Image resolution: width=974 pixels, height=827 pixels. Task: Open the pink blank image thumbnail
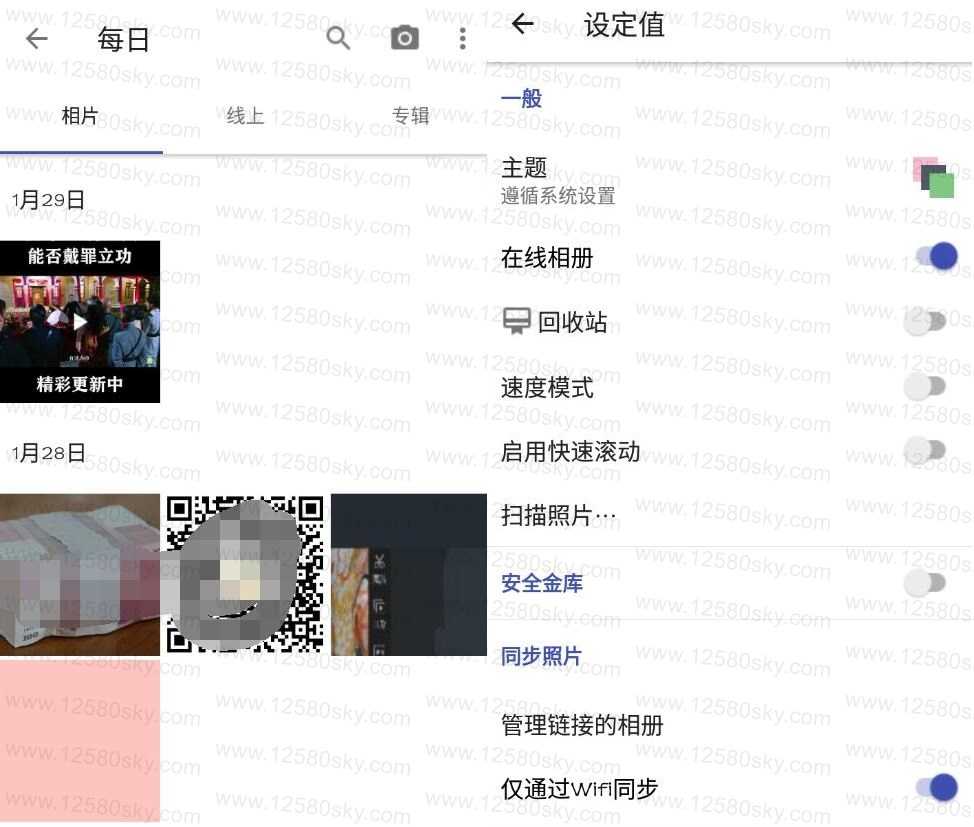(x=80, y=741)
